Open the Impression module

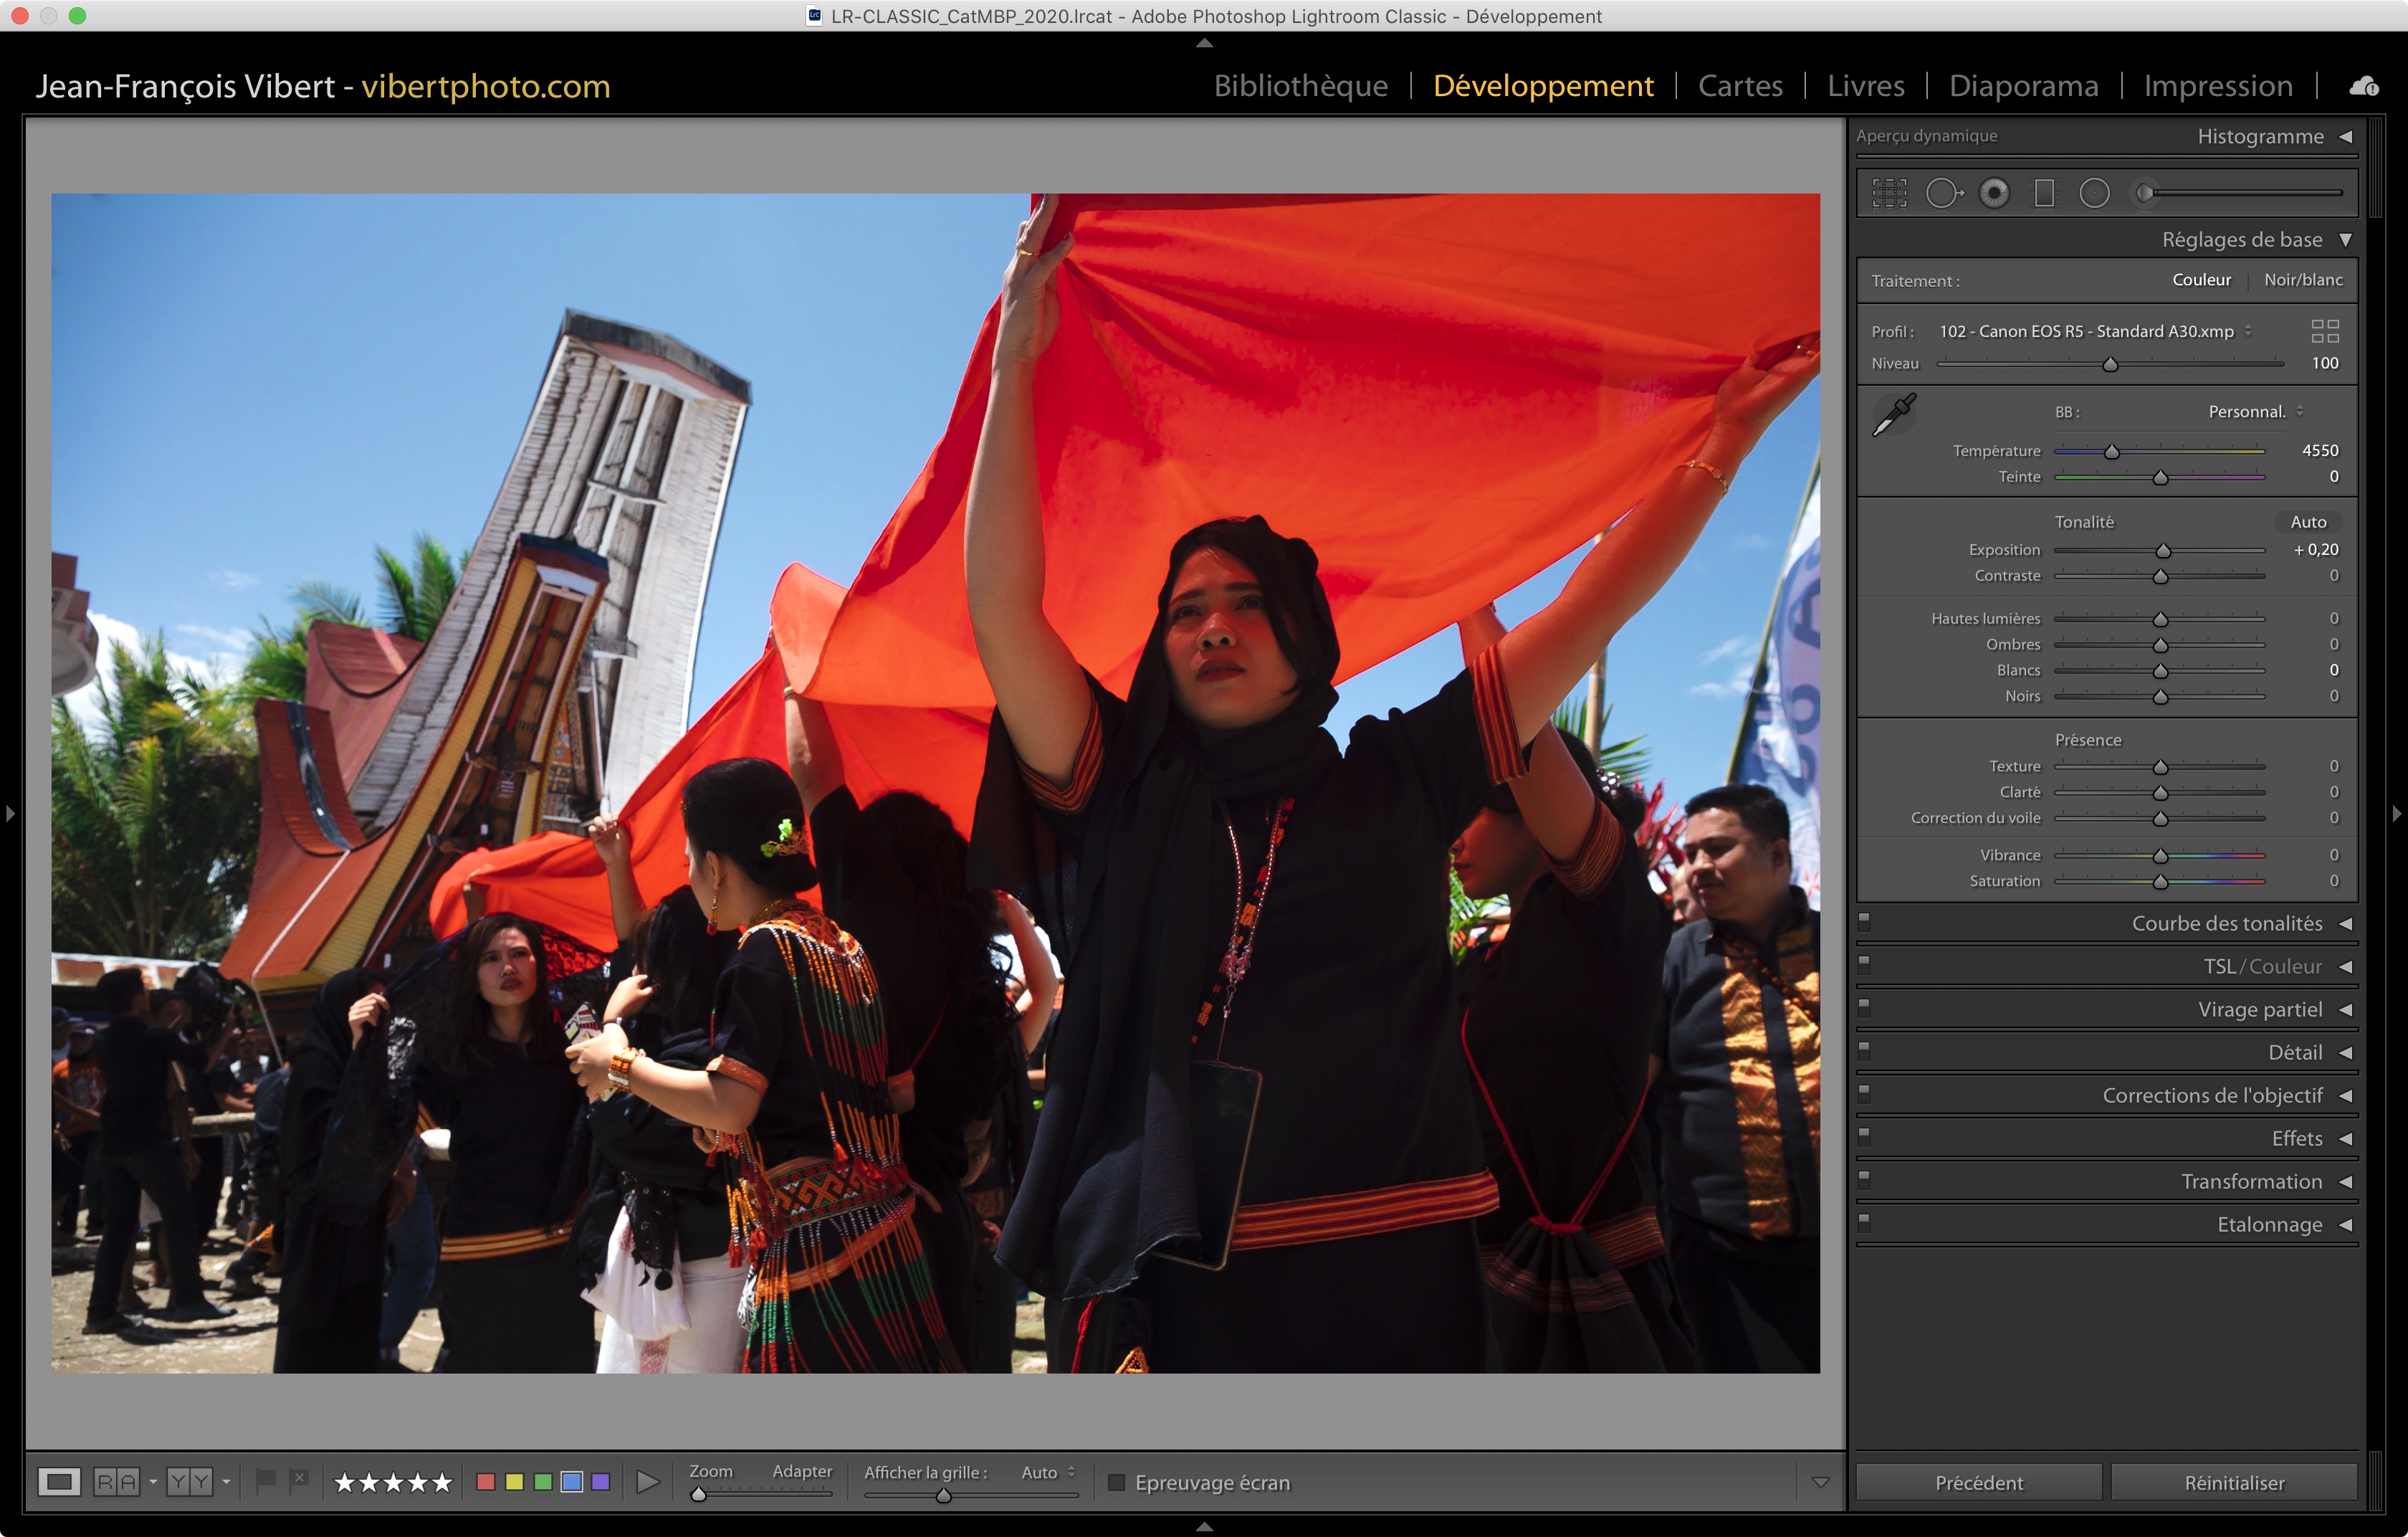pos(2217,86)
